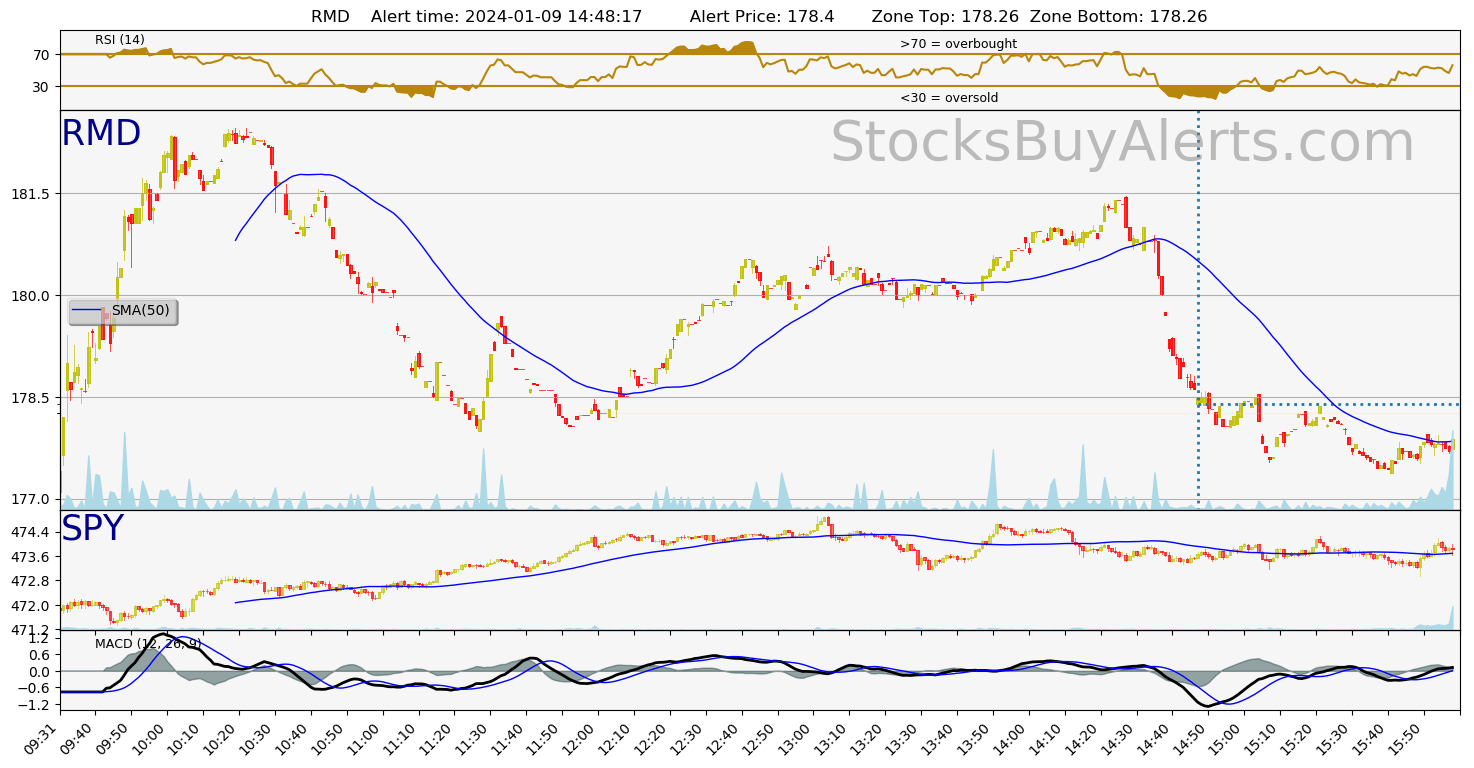This screenshot has width=1474, height=768.
Task: Click the MACD -1.2 axis label
Action: [35, 706]
